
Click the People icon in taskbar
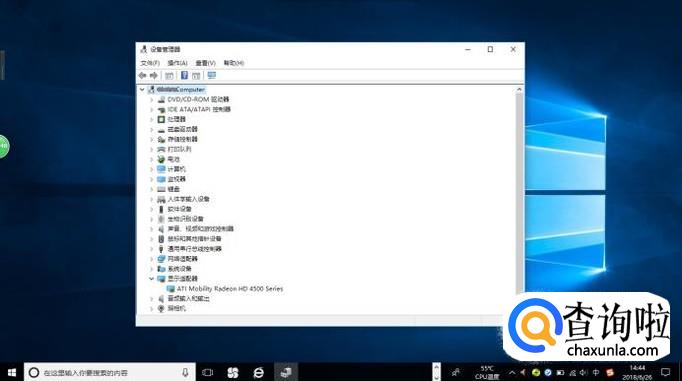click(x=455, y=373)
